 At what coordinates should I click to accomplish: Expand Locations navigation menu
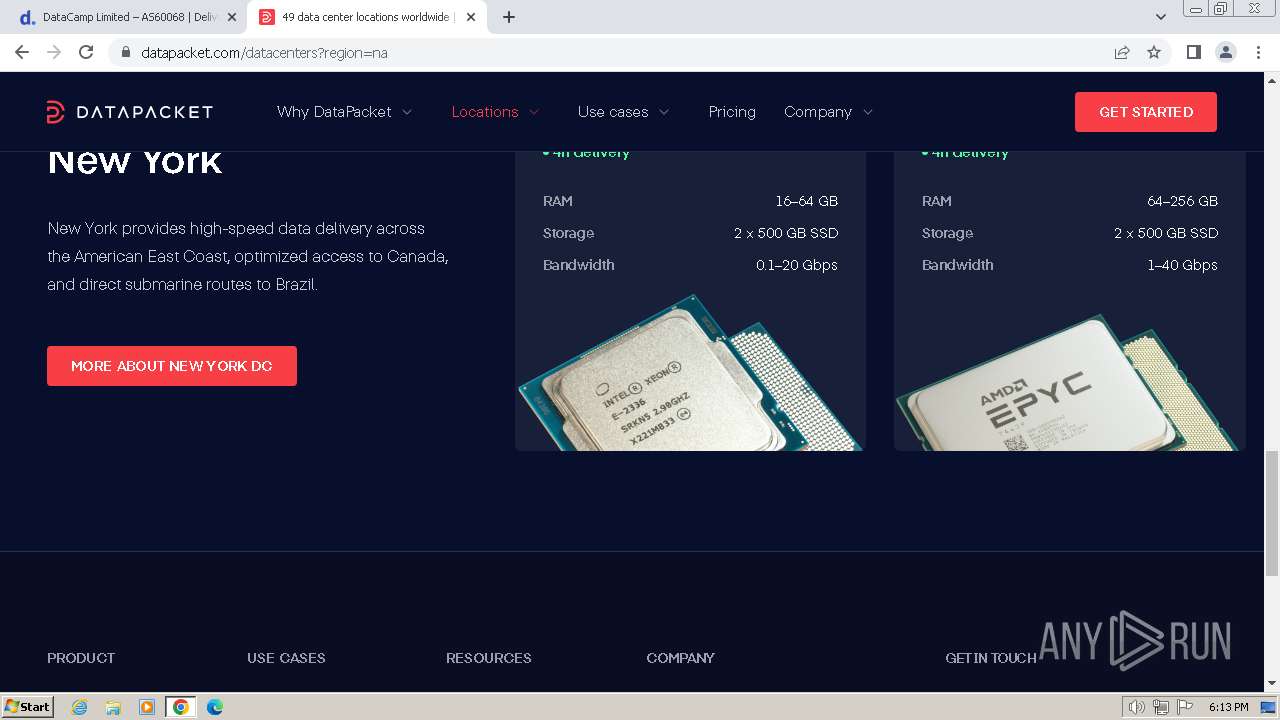[x=496, y=112]
